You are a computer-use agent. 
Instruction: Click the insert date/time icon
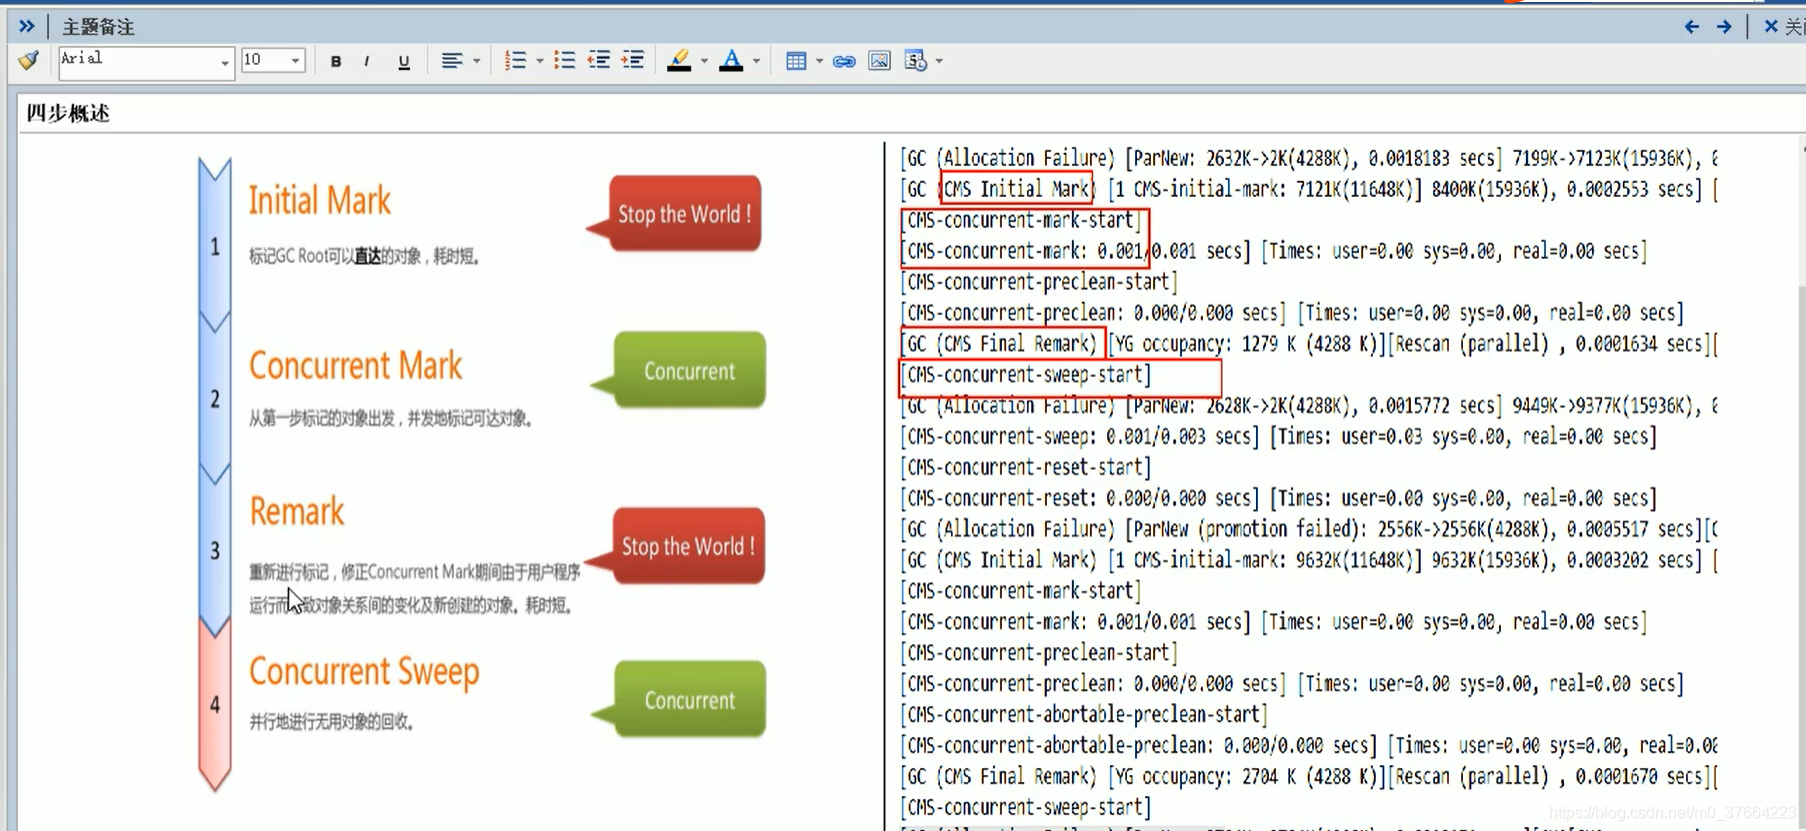[x=915, y=62]
